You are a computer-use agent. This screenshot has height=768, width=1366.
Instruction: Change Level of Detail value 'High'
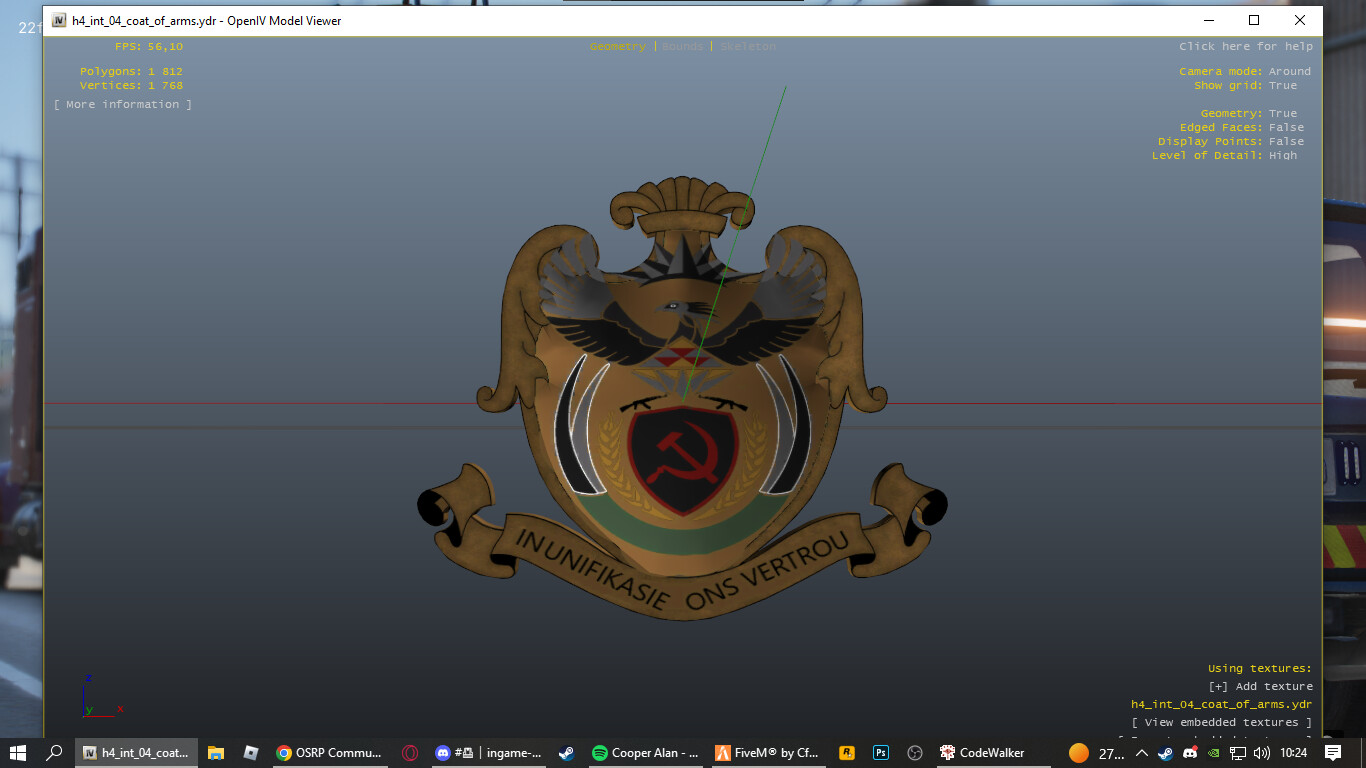click(1283, 155)
